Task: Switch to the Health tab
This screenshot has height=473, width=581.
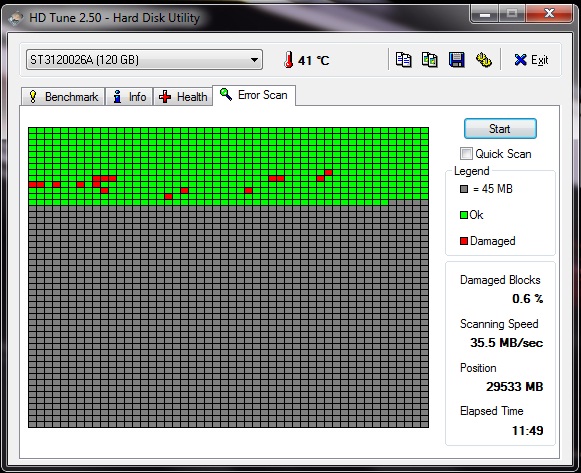Action: (x=183, y=97)
